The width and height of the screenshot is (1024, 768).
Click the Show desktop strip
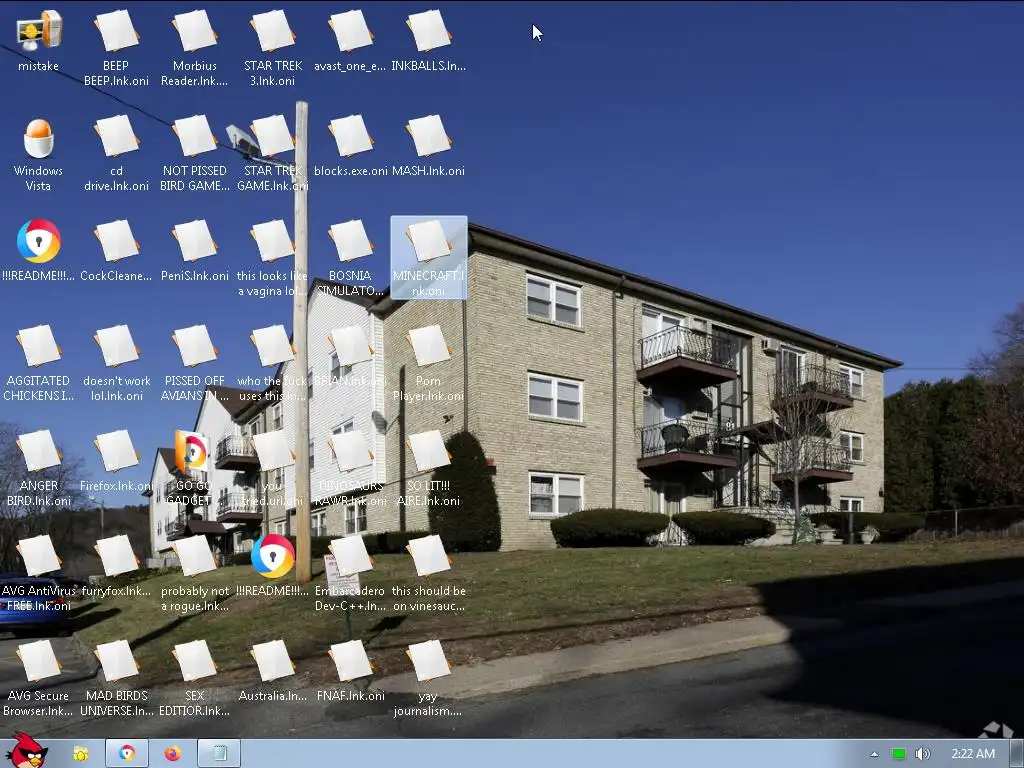1017,754
